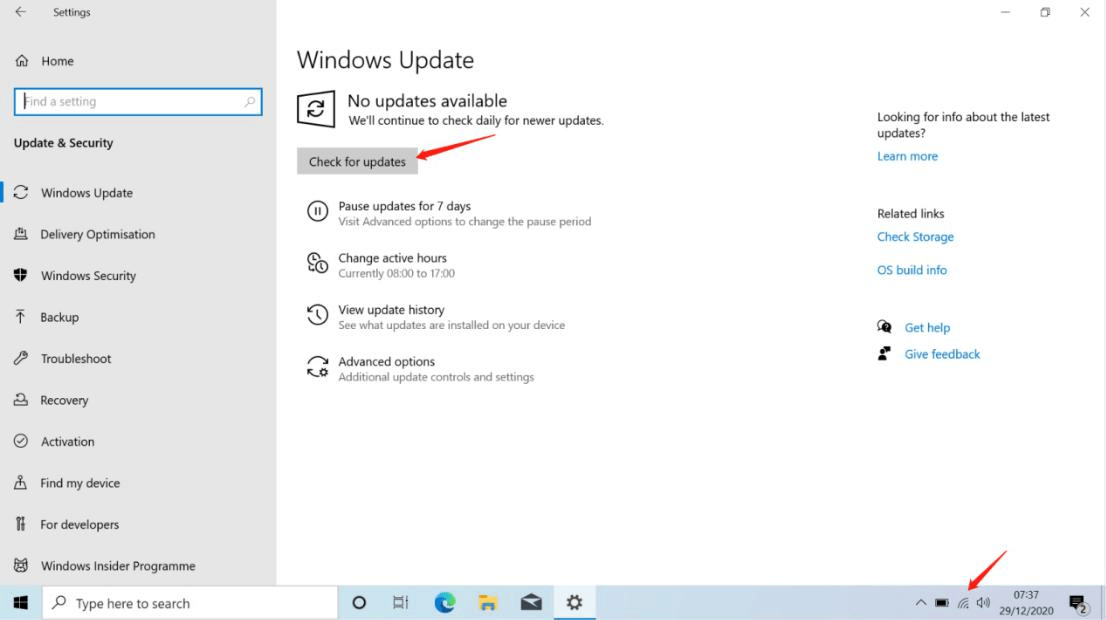Click the Windows Update sidebar sync icon
The height and width of the screenshot is (620, 1106).
[x=20, y=192]
